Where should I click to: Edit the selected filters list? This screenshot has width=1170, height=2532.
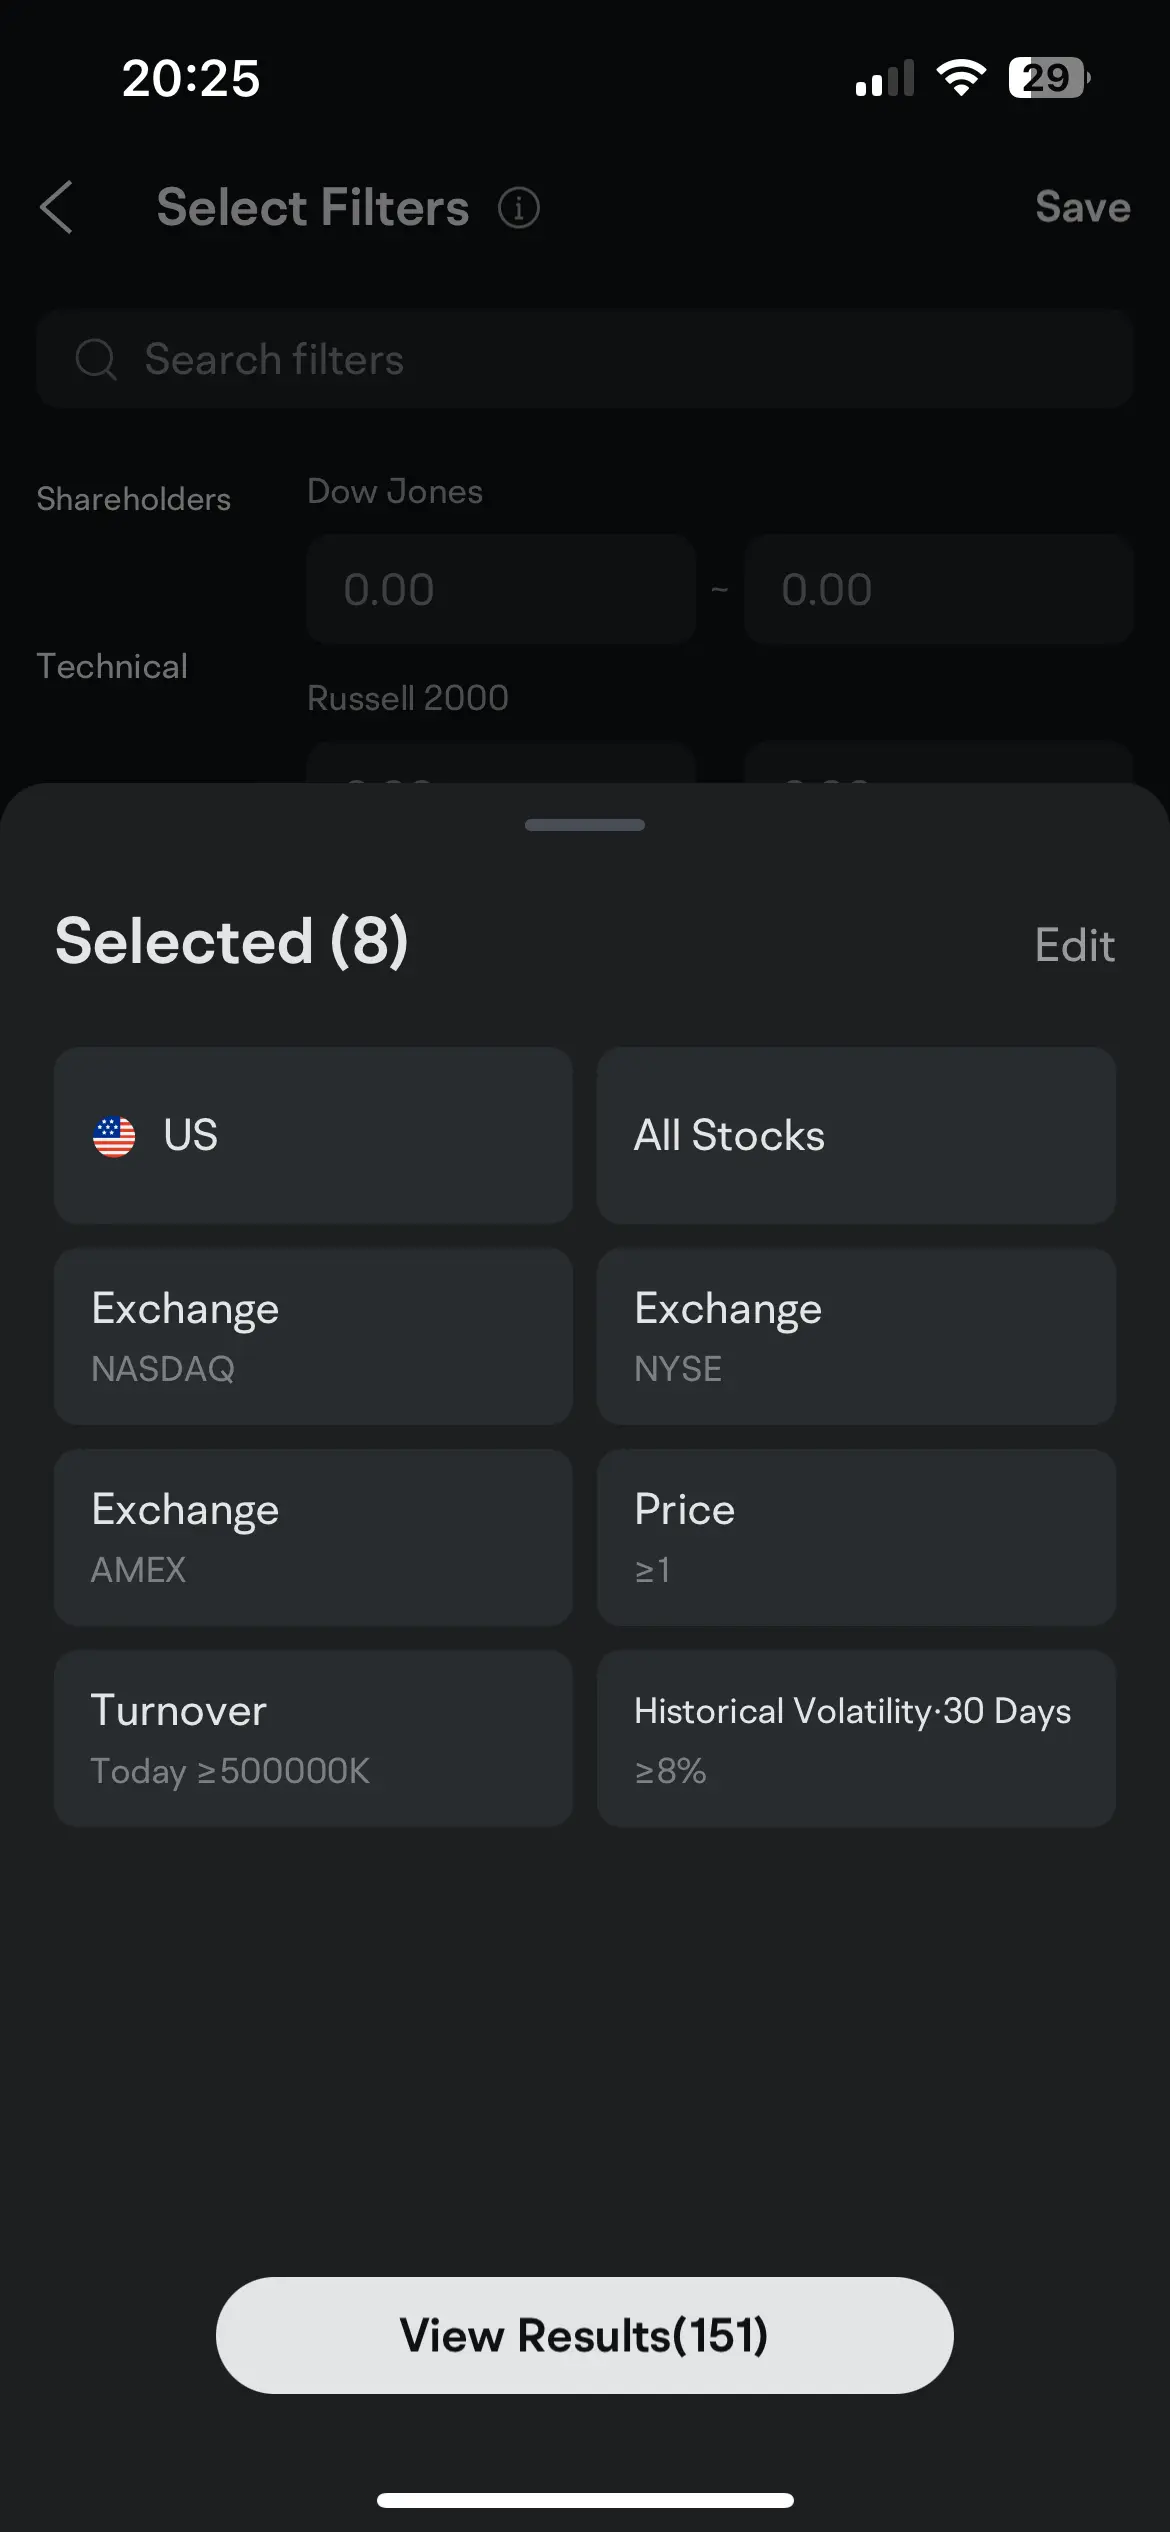[1074, 945]
